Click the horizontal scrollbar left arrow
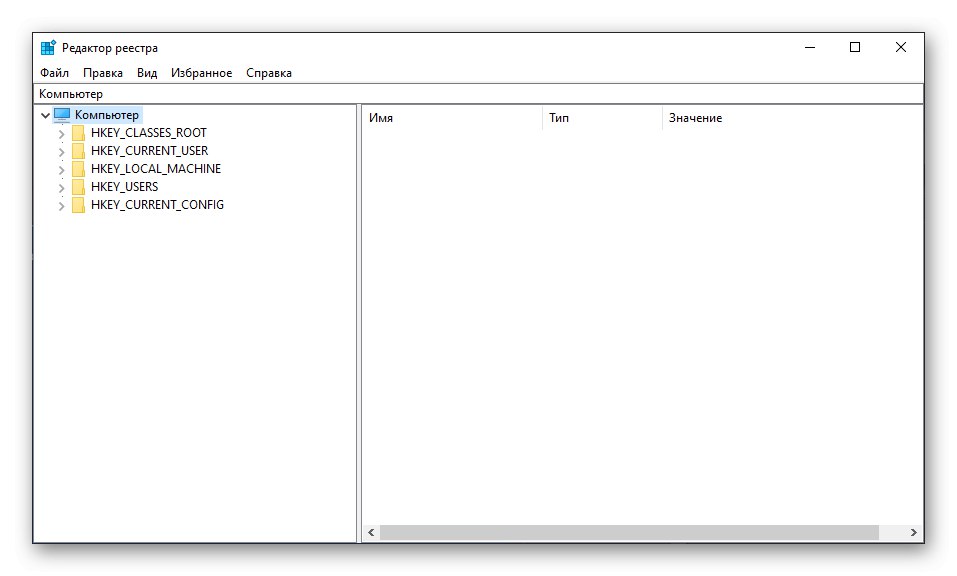This screenshot has width=957, height=576. pos(371,533)
